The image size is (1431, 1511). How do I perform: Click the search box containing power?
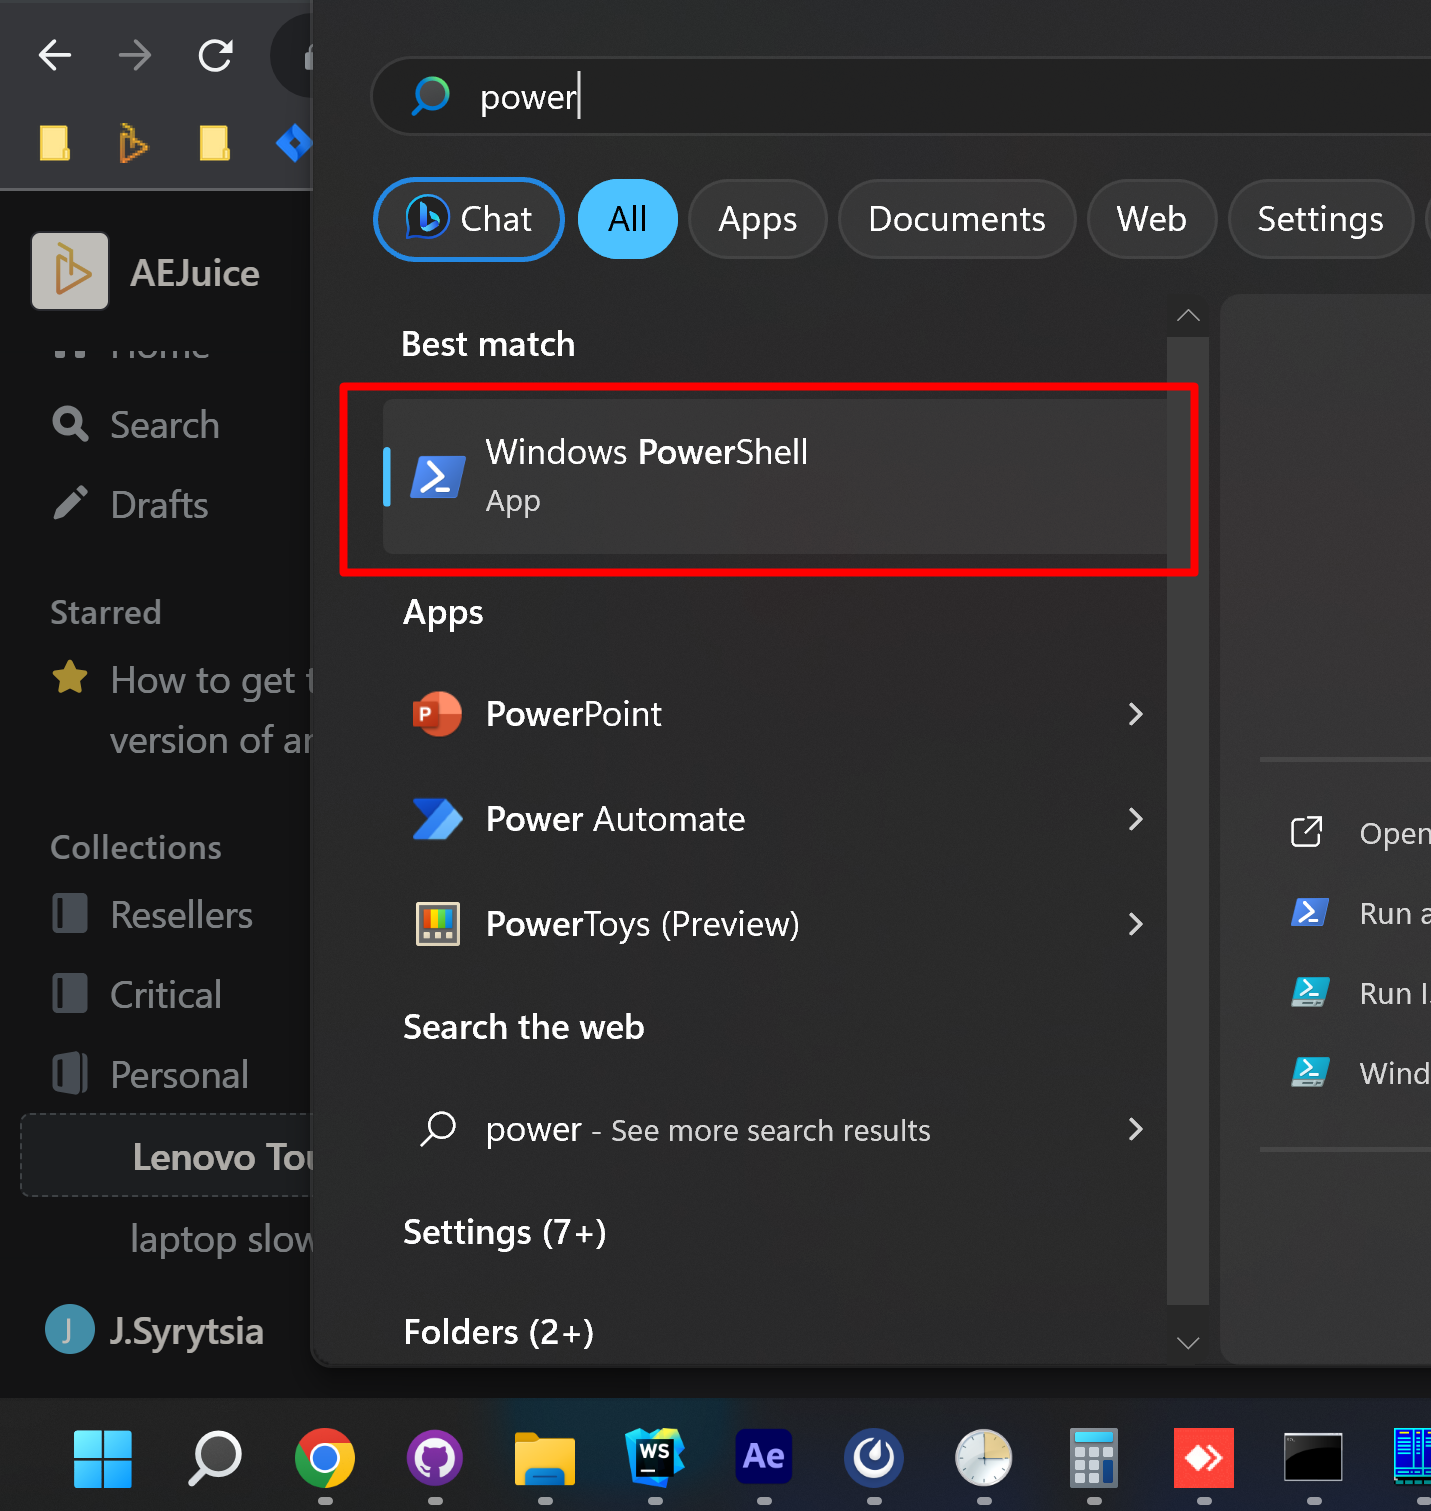900,97
